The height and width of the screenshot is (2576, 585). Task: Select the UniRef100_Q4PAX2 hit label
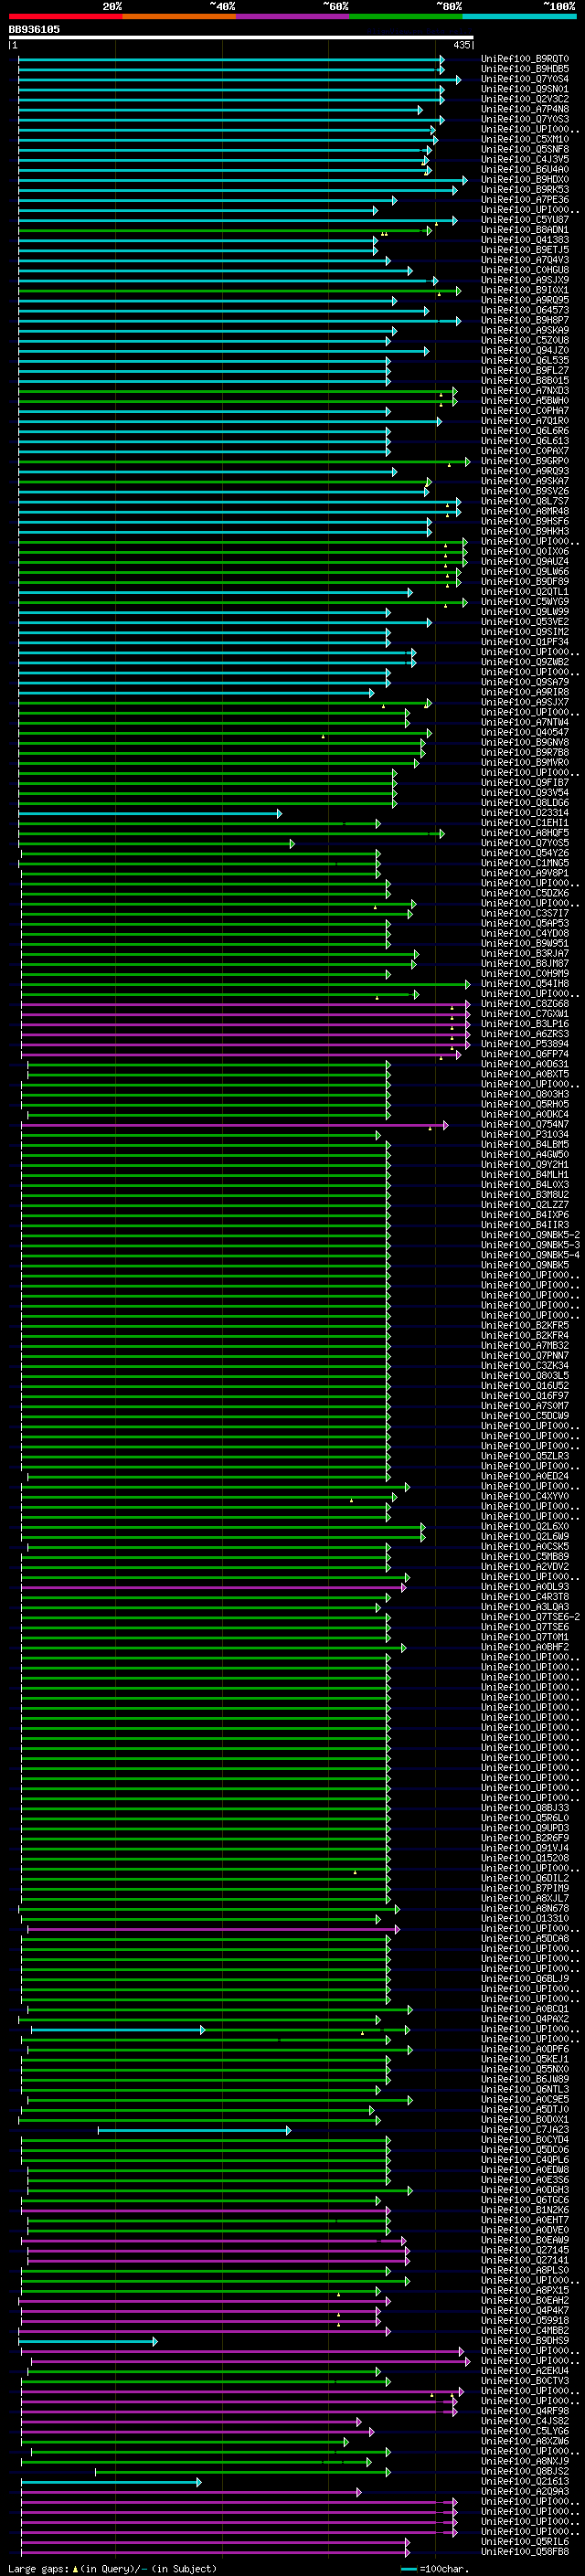pyautogui.click(x=525, y=2019)
